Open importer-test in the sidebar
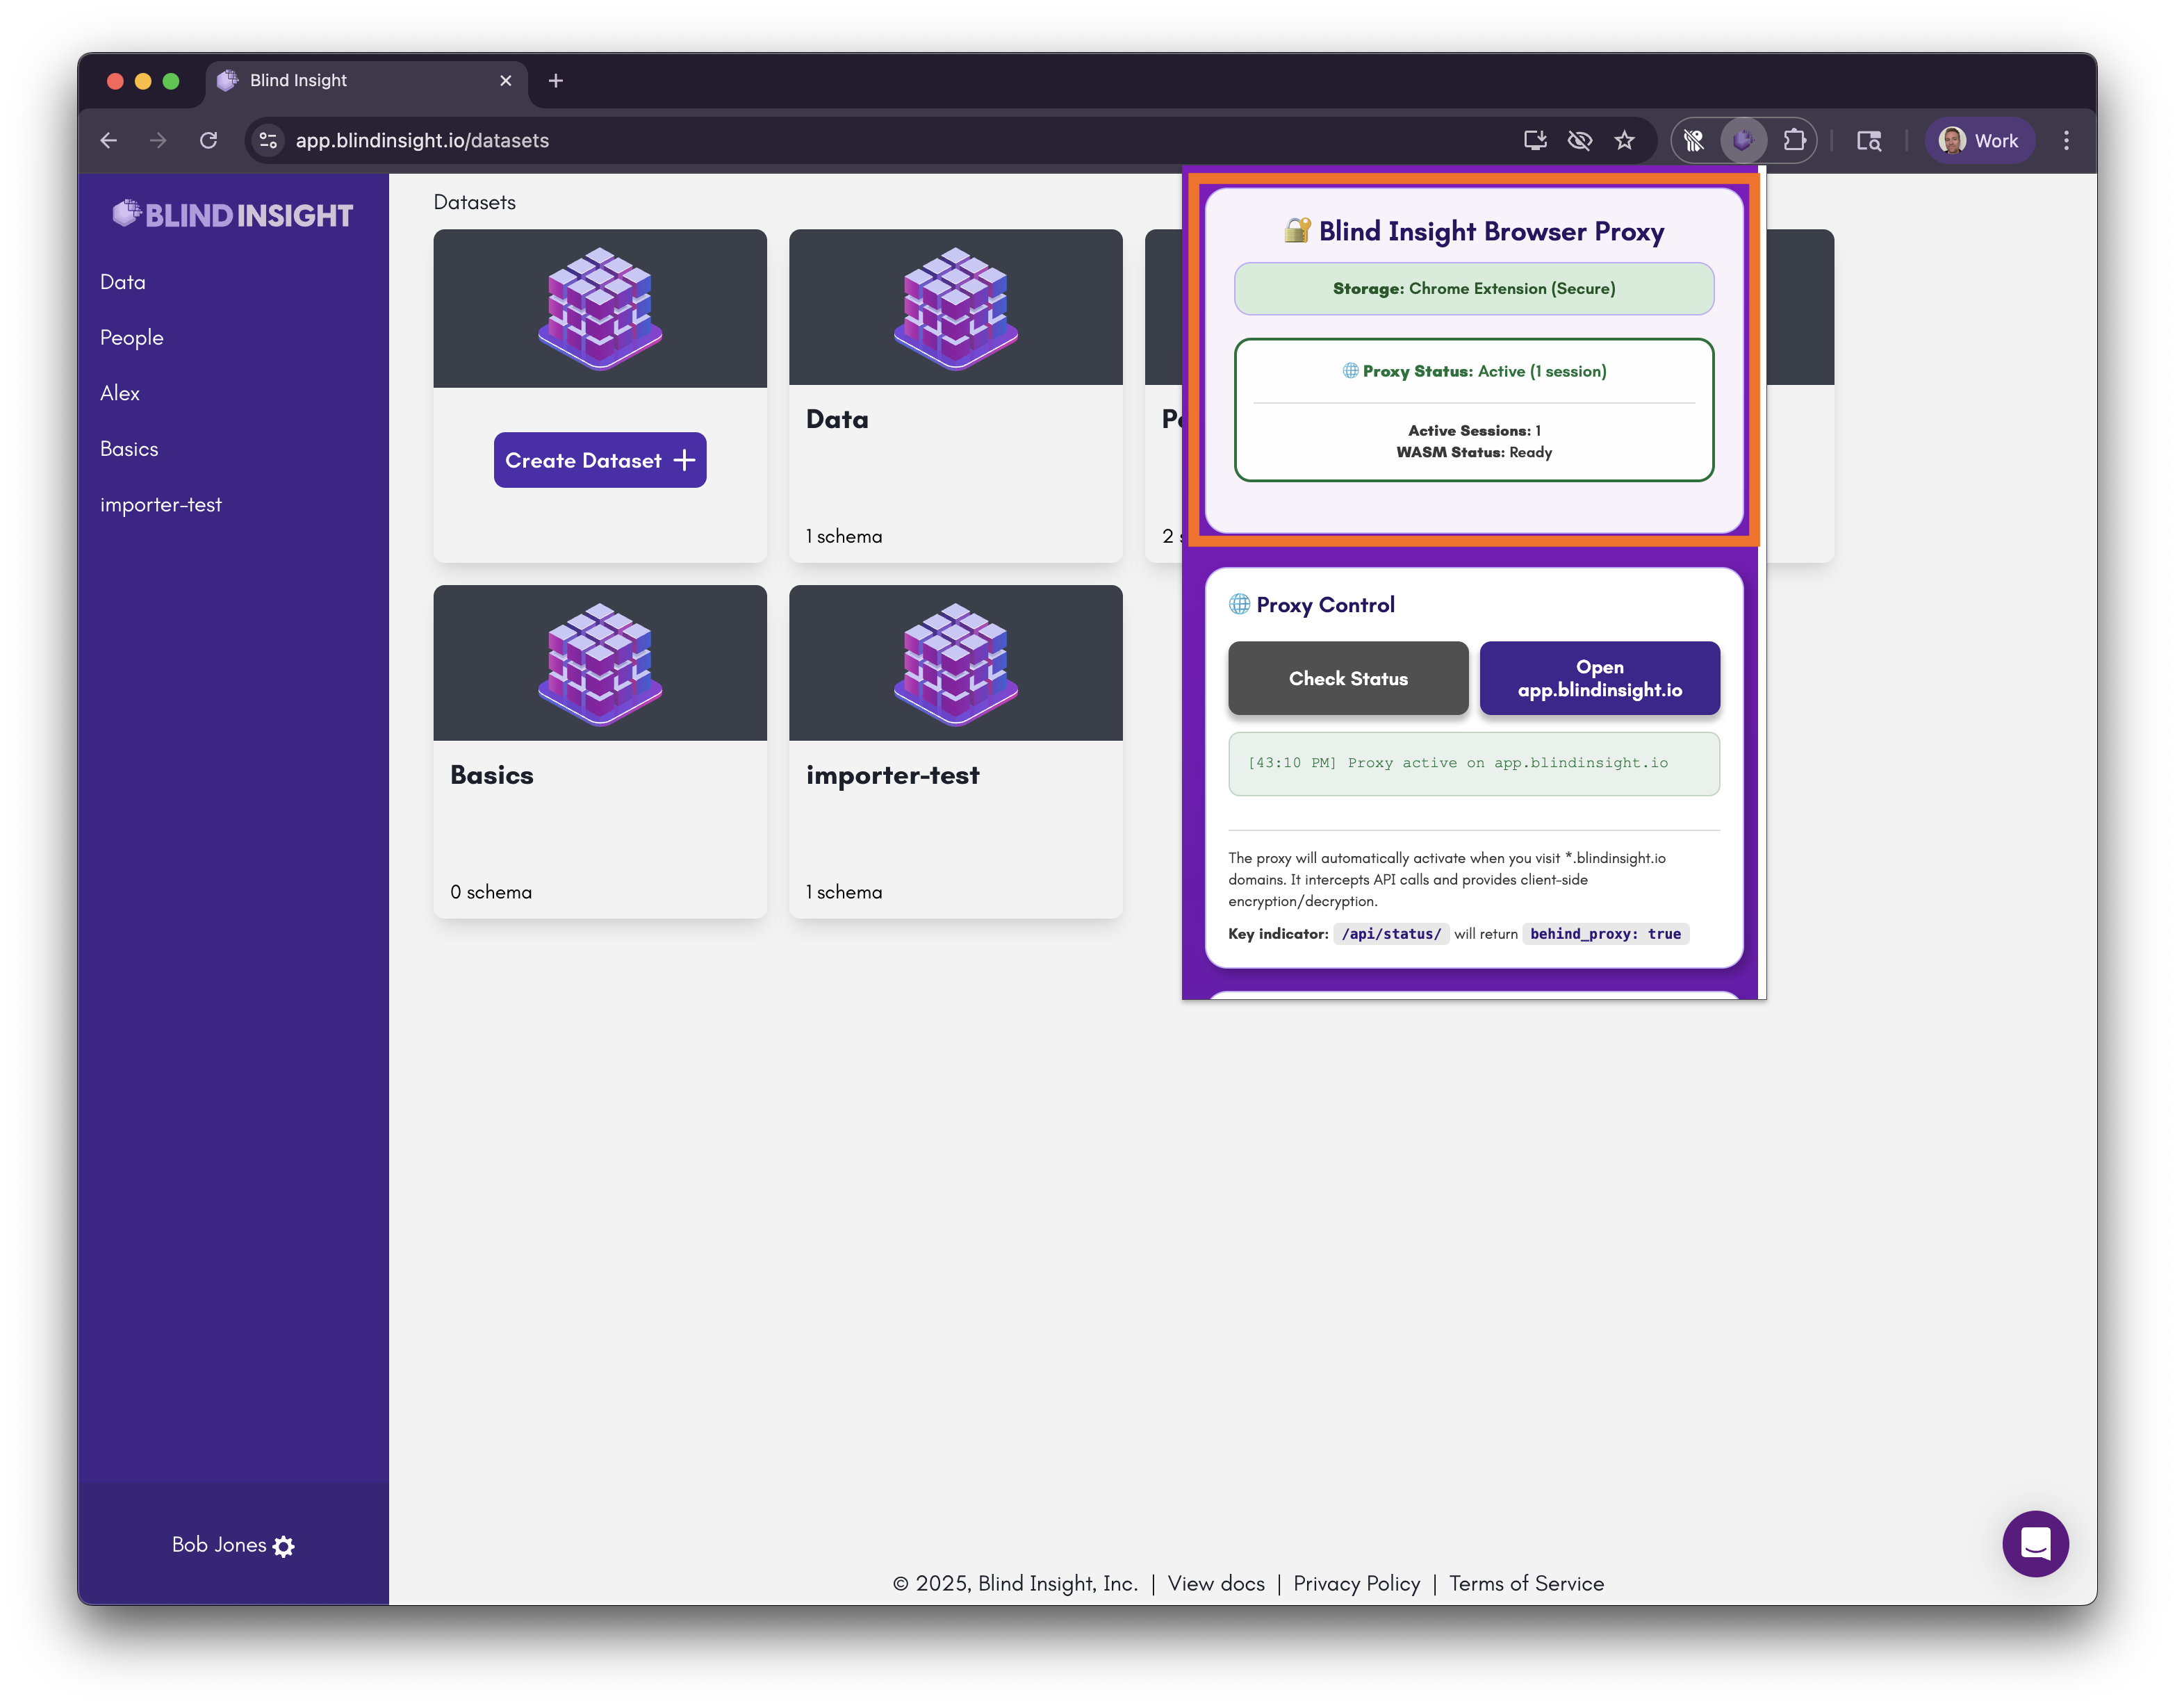The width and height of the screenshot is (2175, 1708). click(161, 506)
